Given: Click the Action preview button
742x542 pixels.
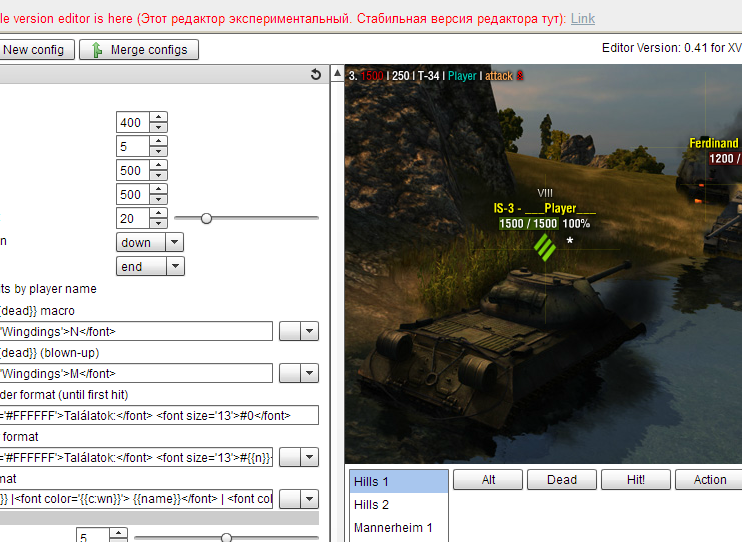Looking at the screenshot, I should coord(709,480).
